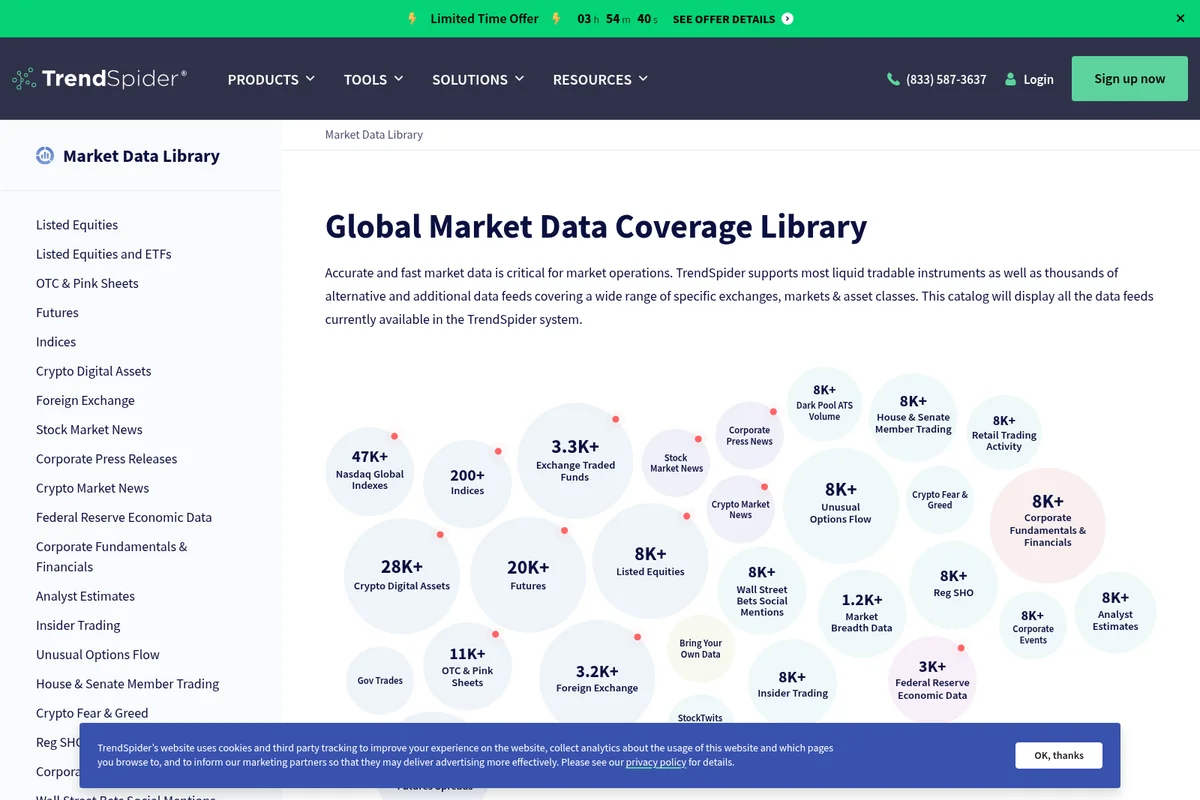
Task: Click the lightning bolt icon in the offer banner
Action: (x=411, y=18)
